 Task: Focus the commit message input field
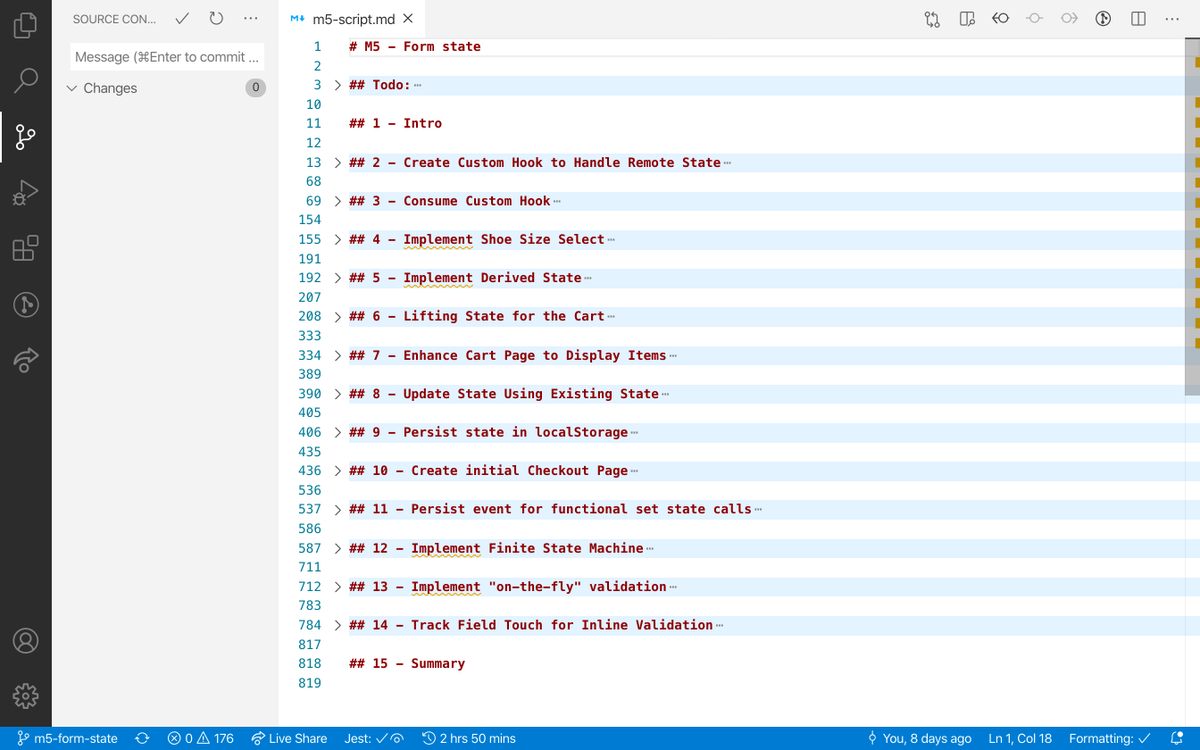coord(169,57)
